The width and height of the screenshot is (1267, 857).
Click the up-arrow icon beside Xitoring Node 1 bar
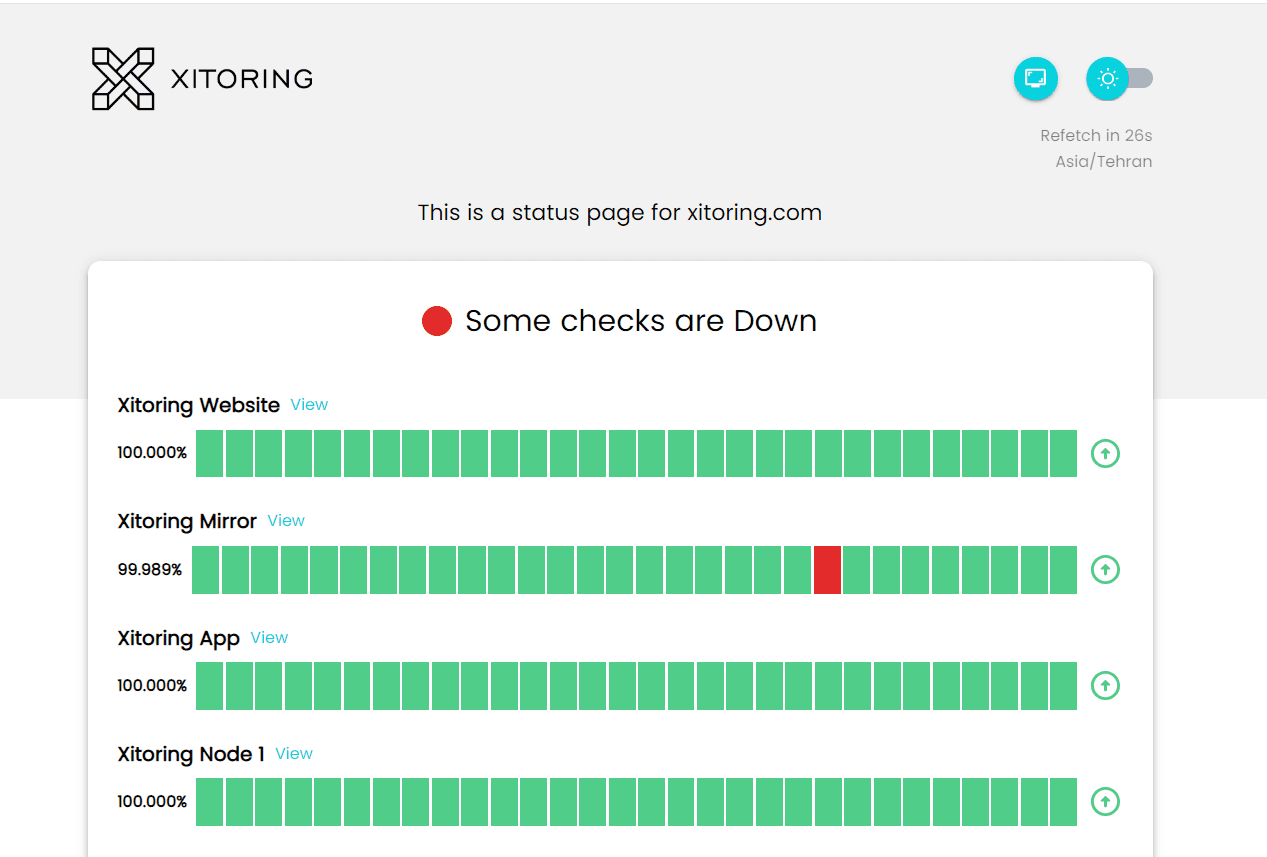1105,801
